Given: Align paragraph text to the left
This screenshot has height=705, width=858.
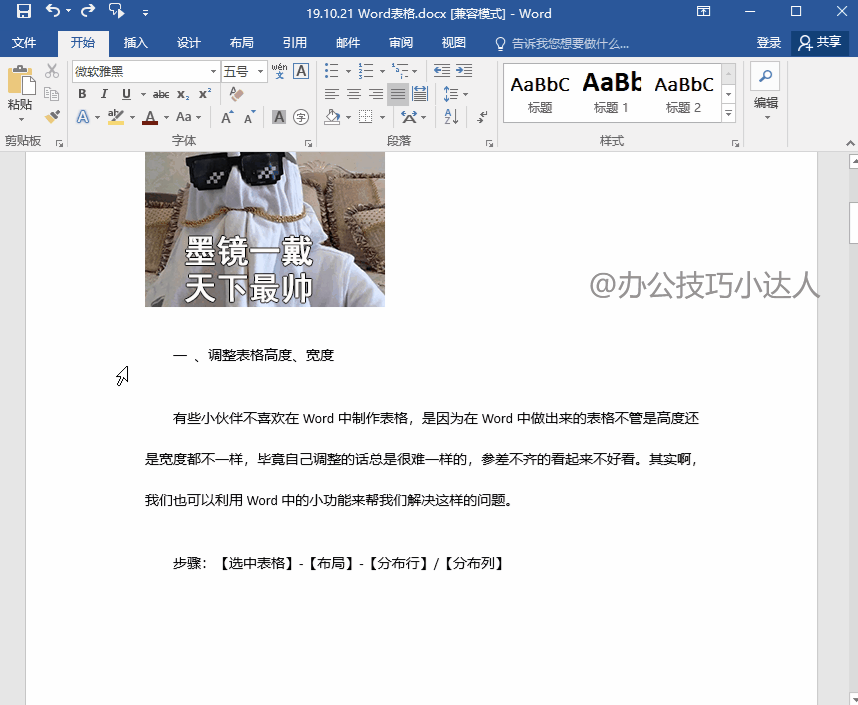Looking at the screenshot, I should click(x=332, y=94).
